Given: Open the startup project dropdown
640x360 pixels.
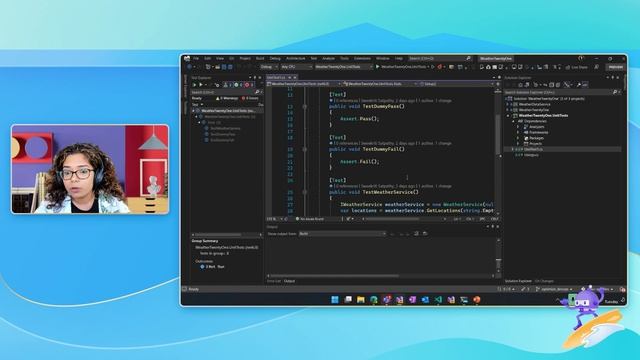Looking at the screenshot, I should 344,67.
